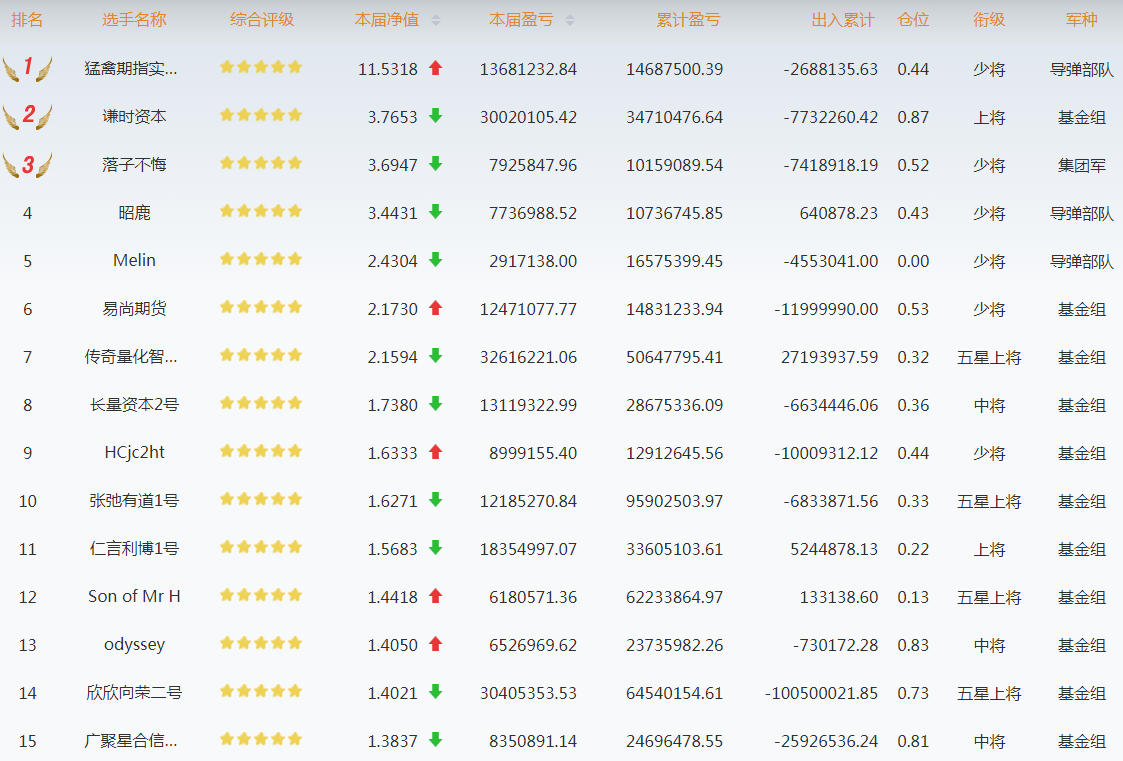Screen dimensions: 1123x761
Task: Open player 易尚期货 profile
Action: click(x=134, y=309)
